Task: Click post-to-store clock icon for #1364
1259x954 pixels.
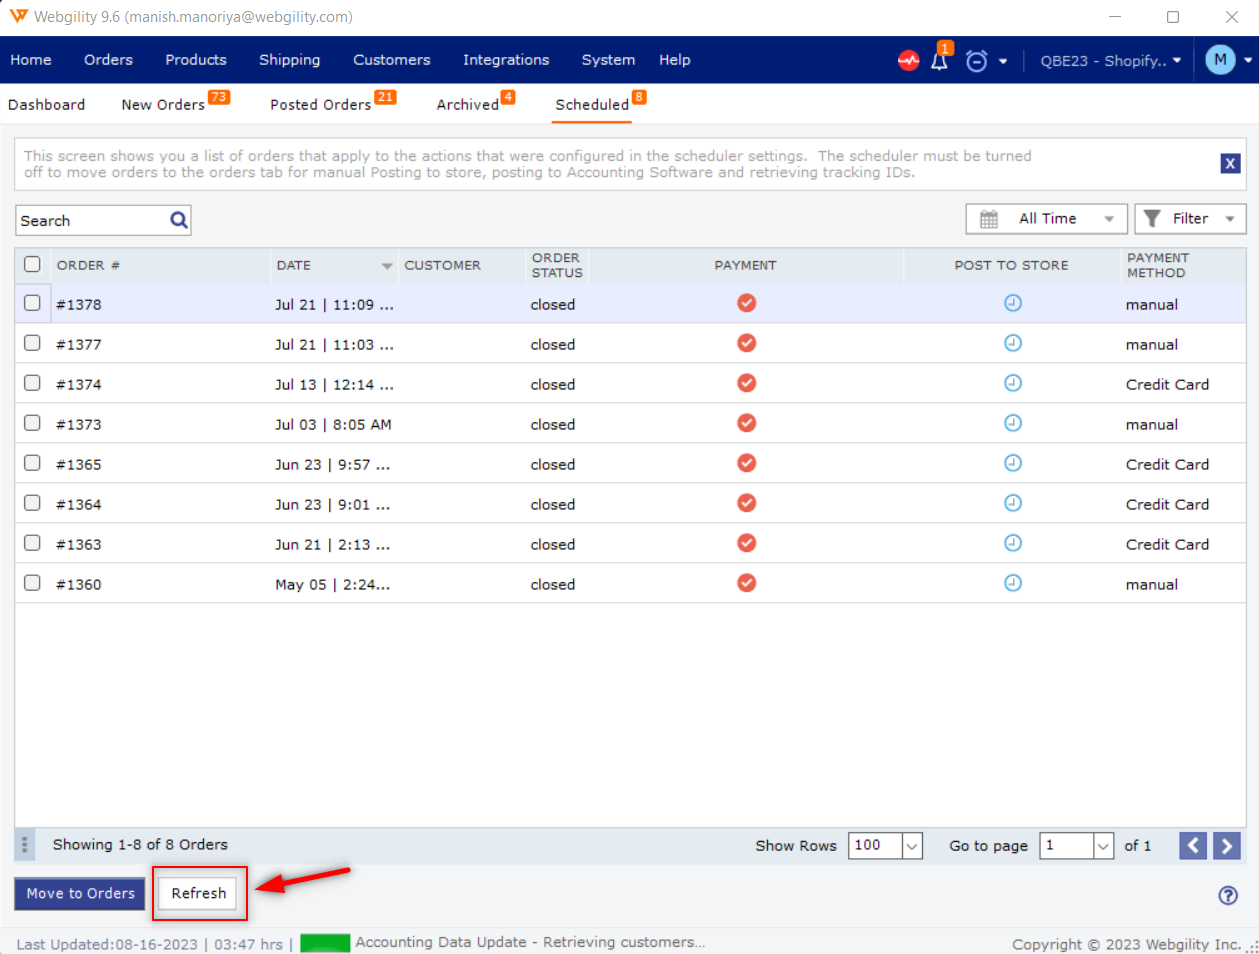Action: pos(1013,503)
